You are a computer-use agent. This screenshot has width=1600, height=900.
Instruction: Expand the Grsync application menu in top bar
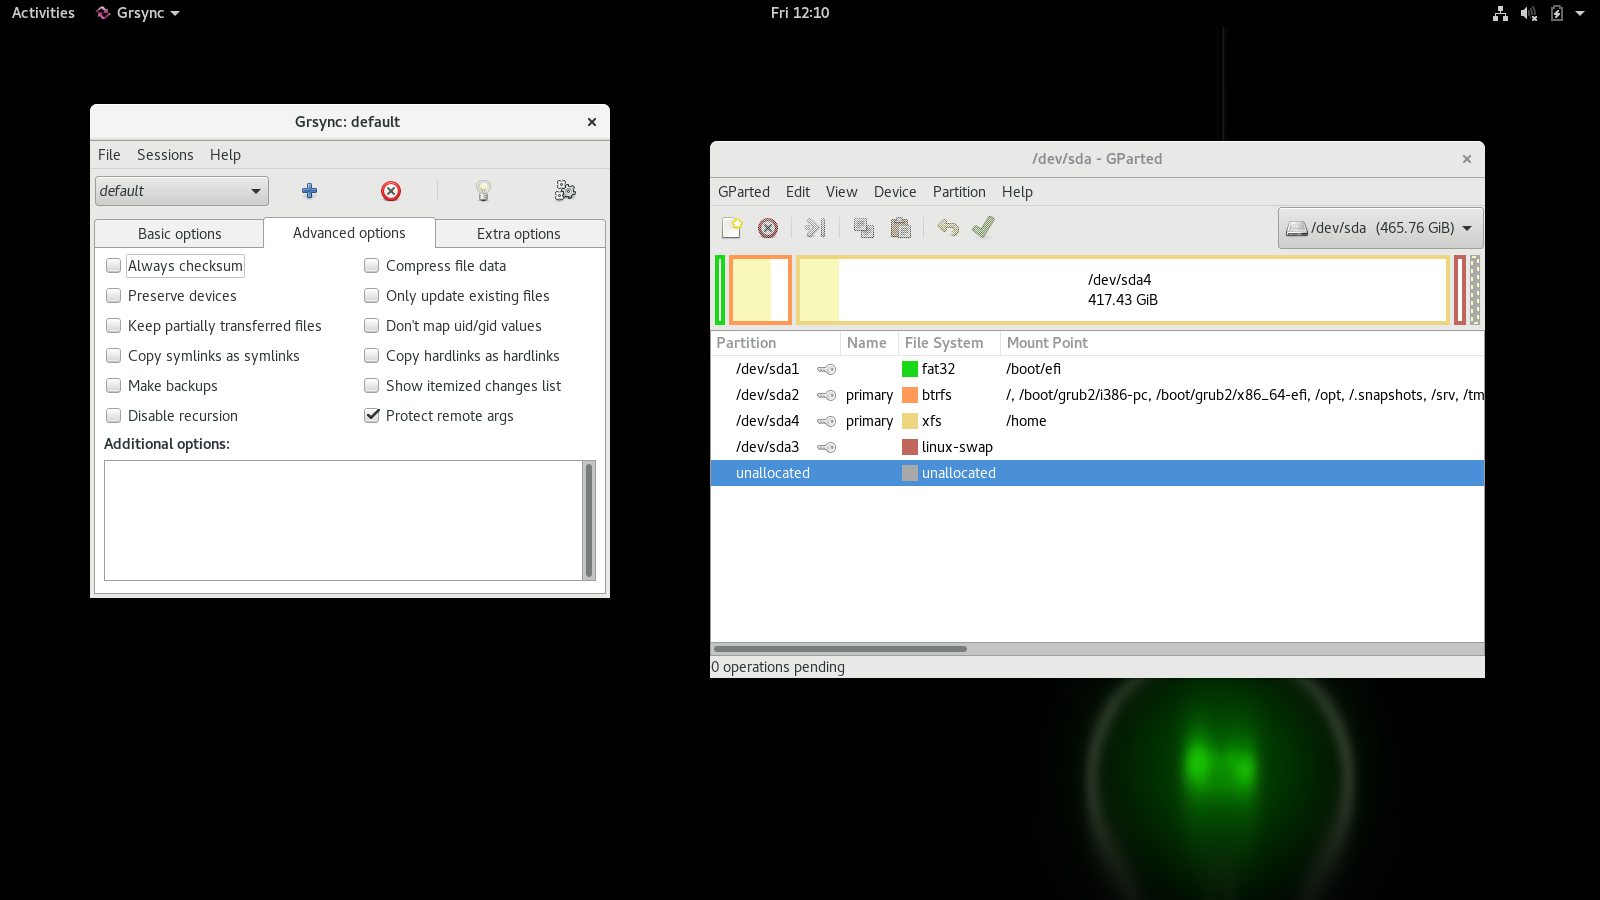pyautogui.click(x=139, y=13)
